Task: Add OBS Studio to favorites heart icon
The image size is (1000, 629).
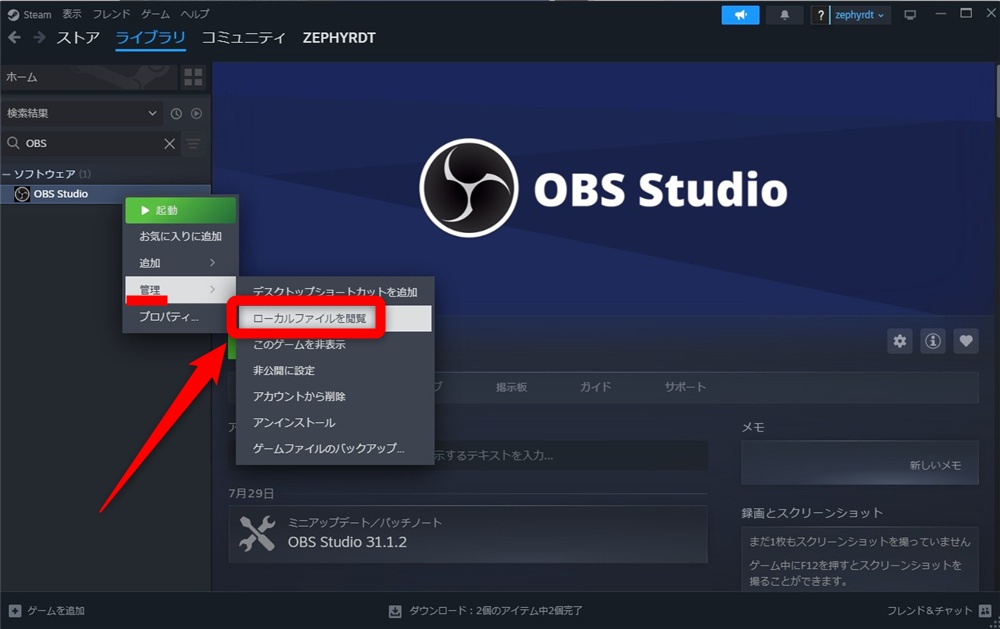Action: 966,341
